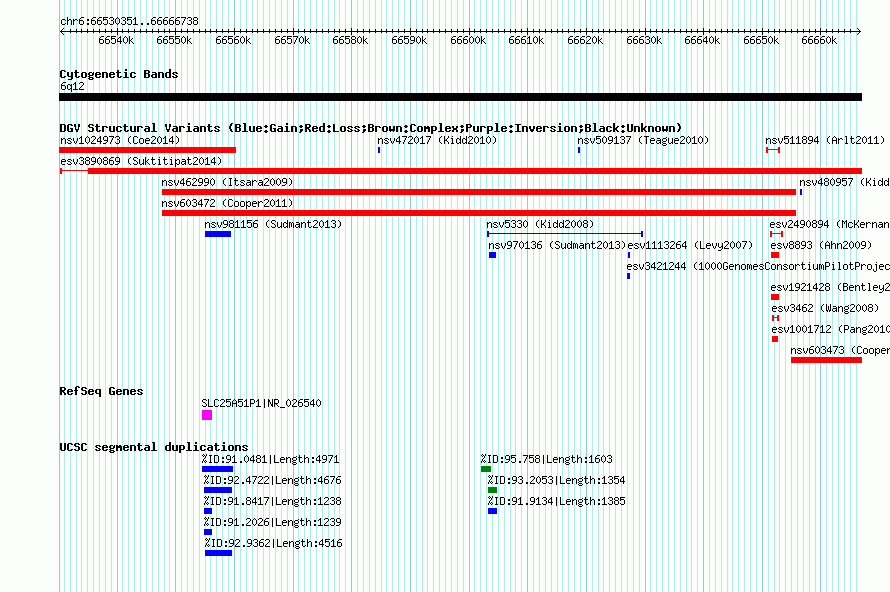Click the 66540k ruler tick label

click(116, 40)
